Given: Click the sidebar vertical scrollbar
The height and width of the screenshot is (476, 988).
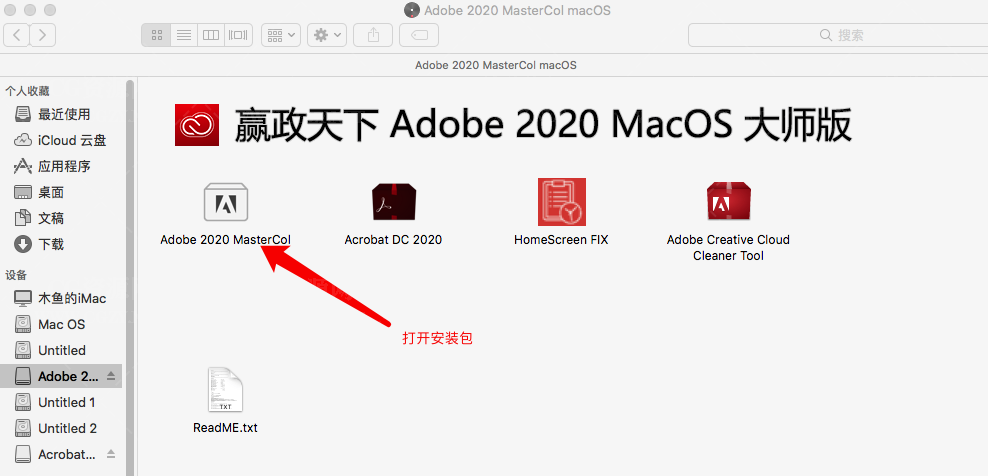Looking at the screenshot, I should 130,277.
